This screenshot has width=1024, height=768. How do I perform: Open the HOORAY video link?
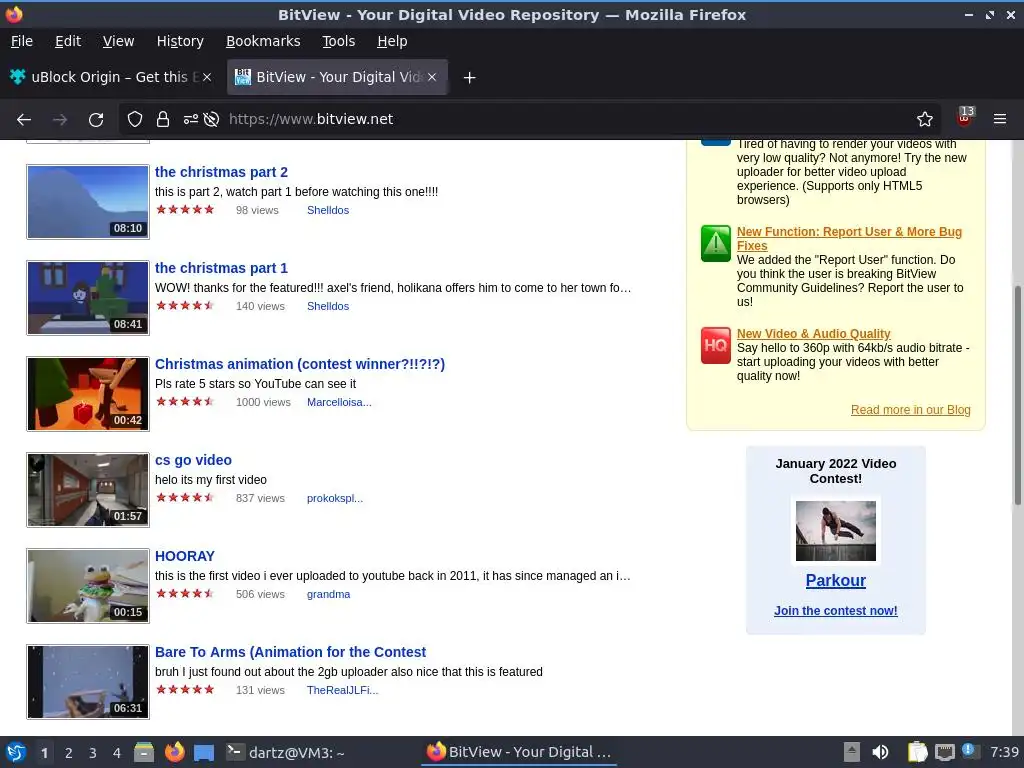[x=185, y=556]
